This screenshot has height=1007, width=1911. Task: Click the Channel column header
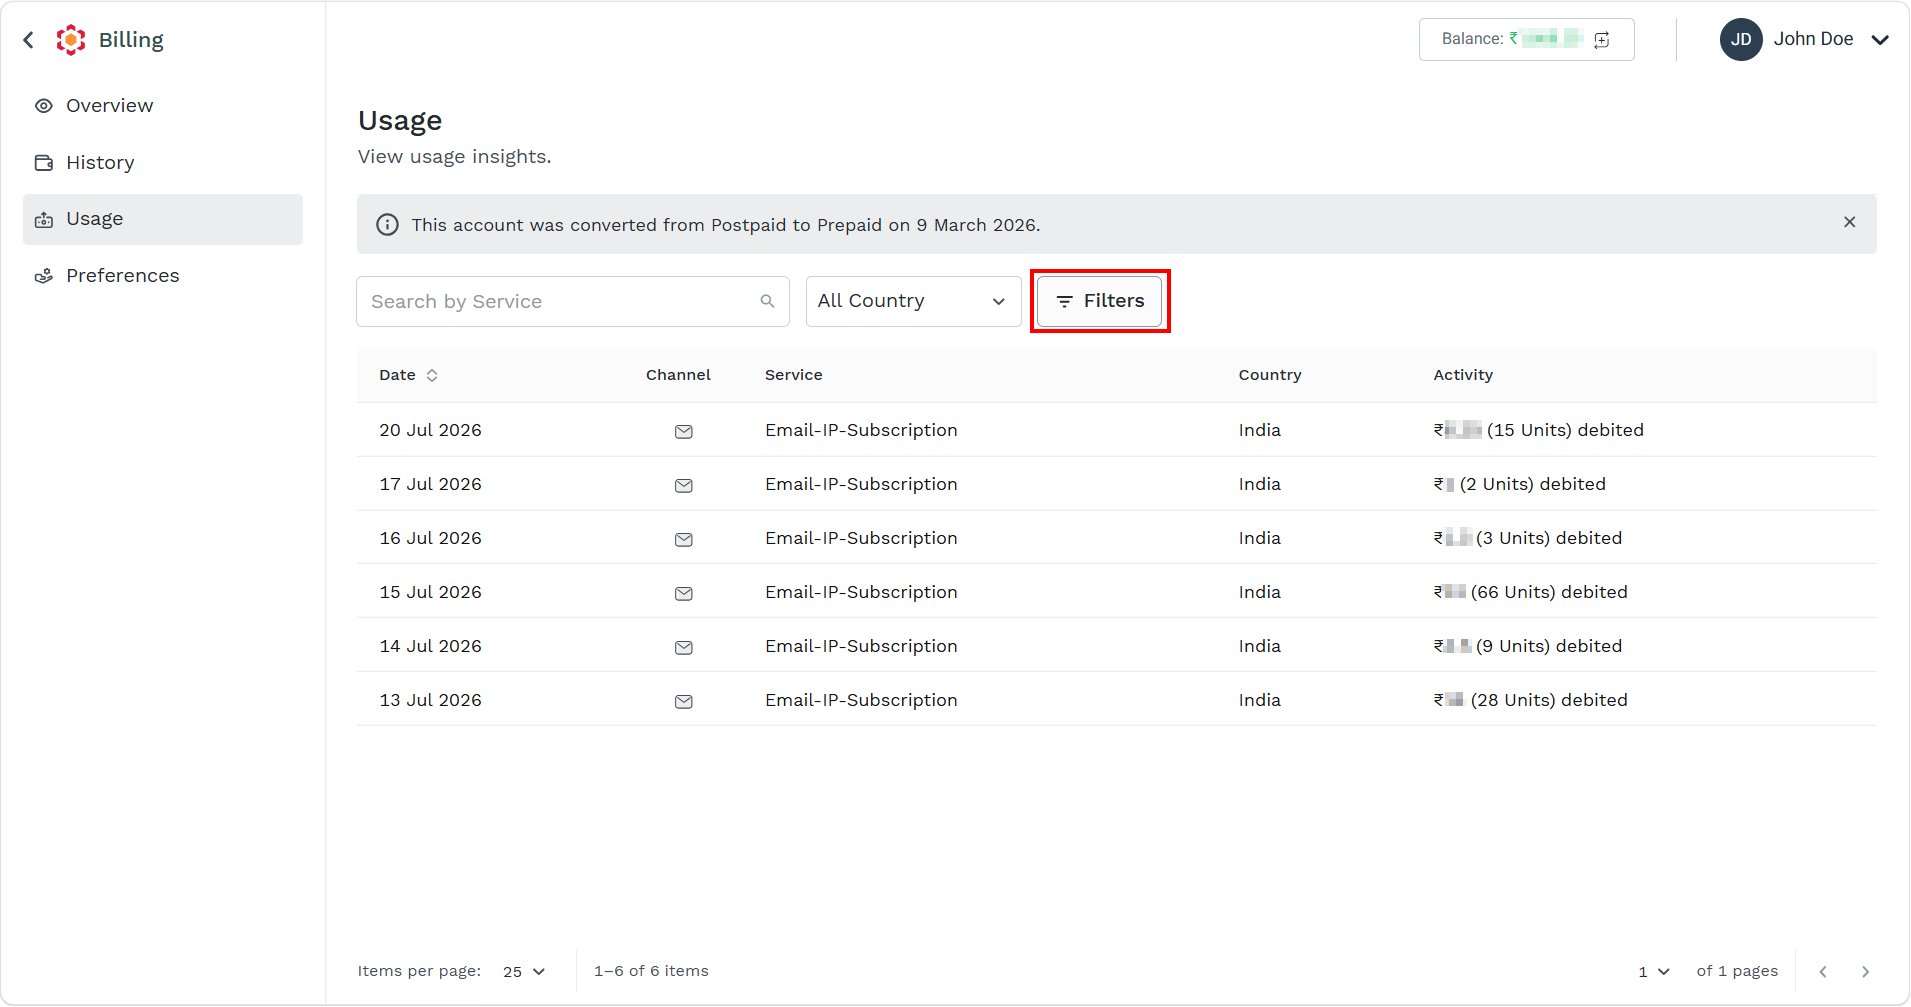tap(678, 375)
